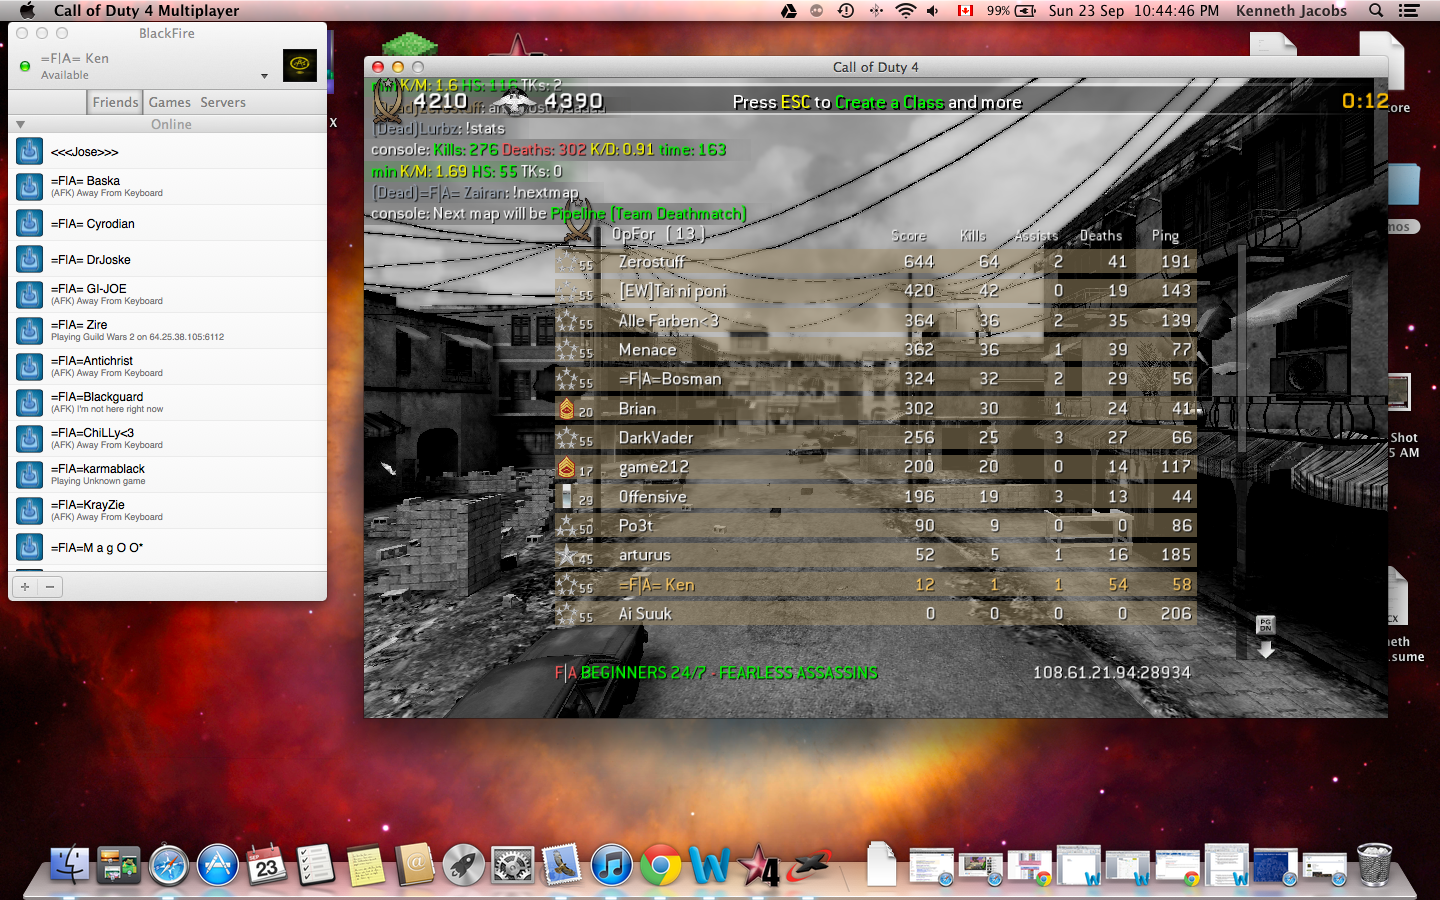Select friend <<<Jose>>>
The image size is (1440, 900).
tap(168, 151)
